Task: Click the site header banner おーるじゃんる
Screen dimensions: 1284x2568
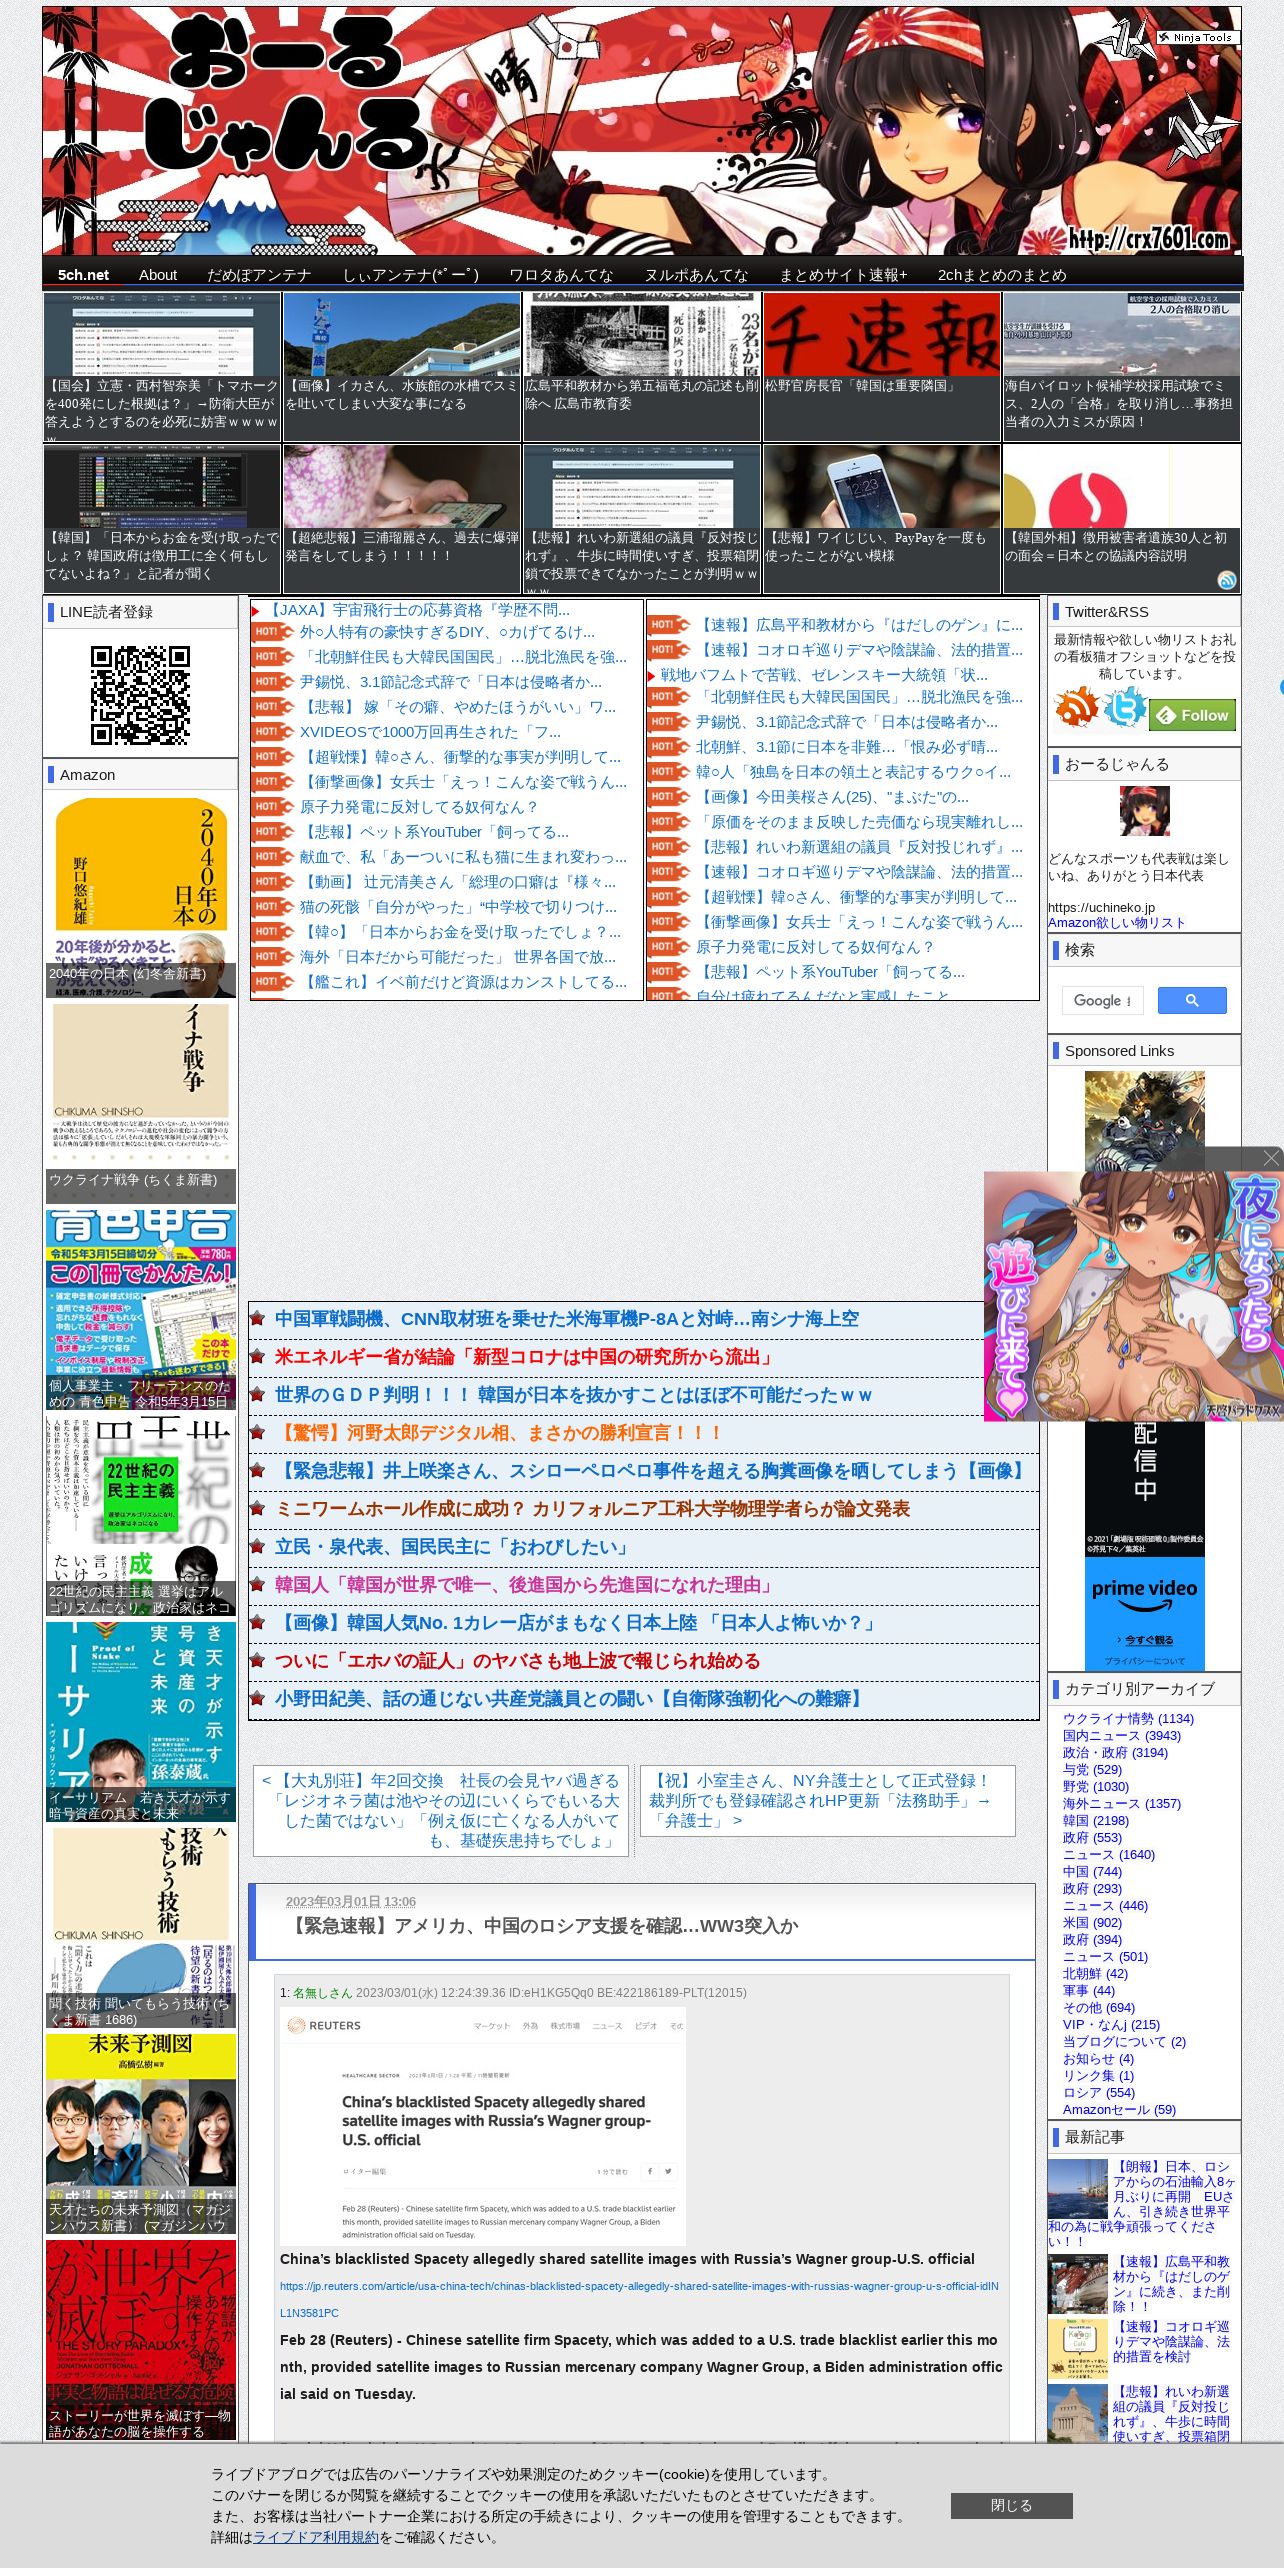Action: point(642,131)
